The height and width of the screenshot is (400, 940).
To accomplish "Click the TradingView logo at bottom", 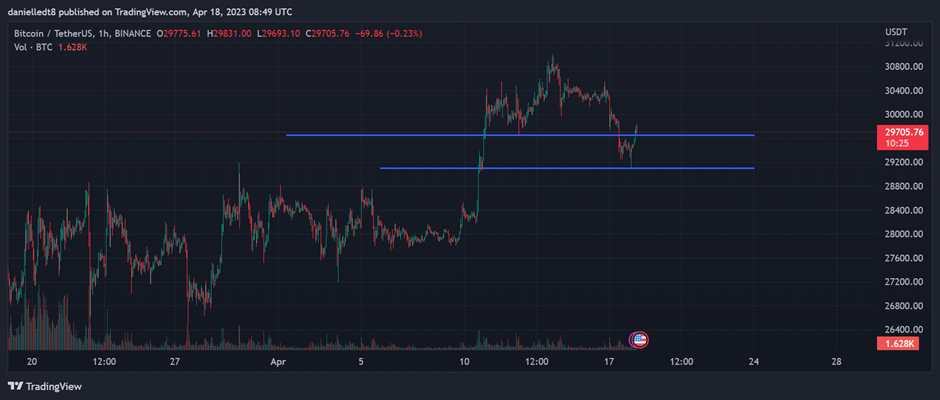I will [44, 386].
